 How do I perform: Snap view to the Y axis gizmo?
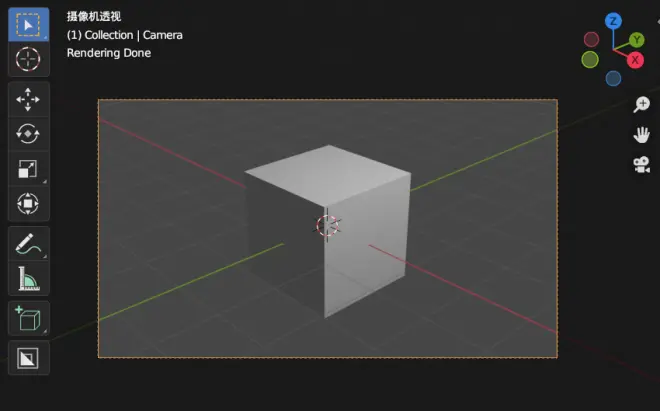(637, 40)
